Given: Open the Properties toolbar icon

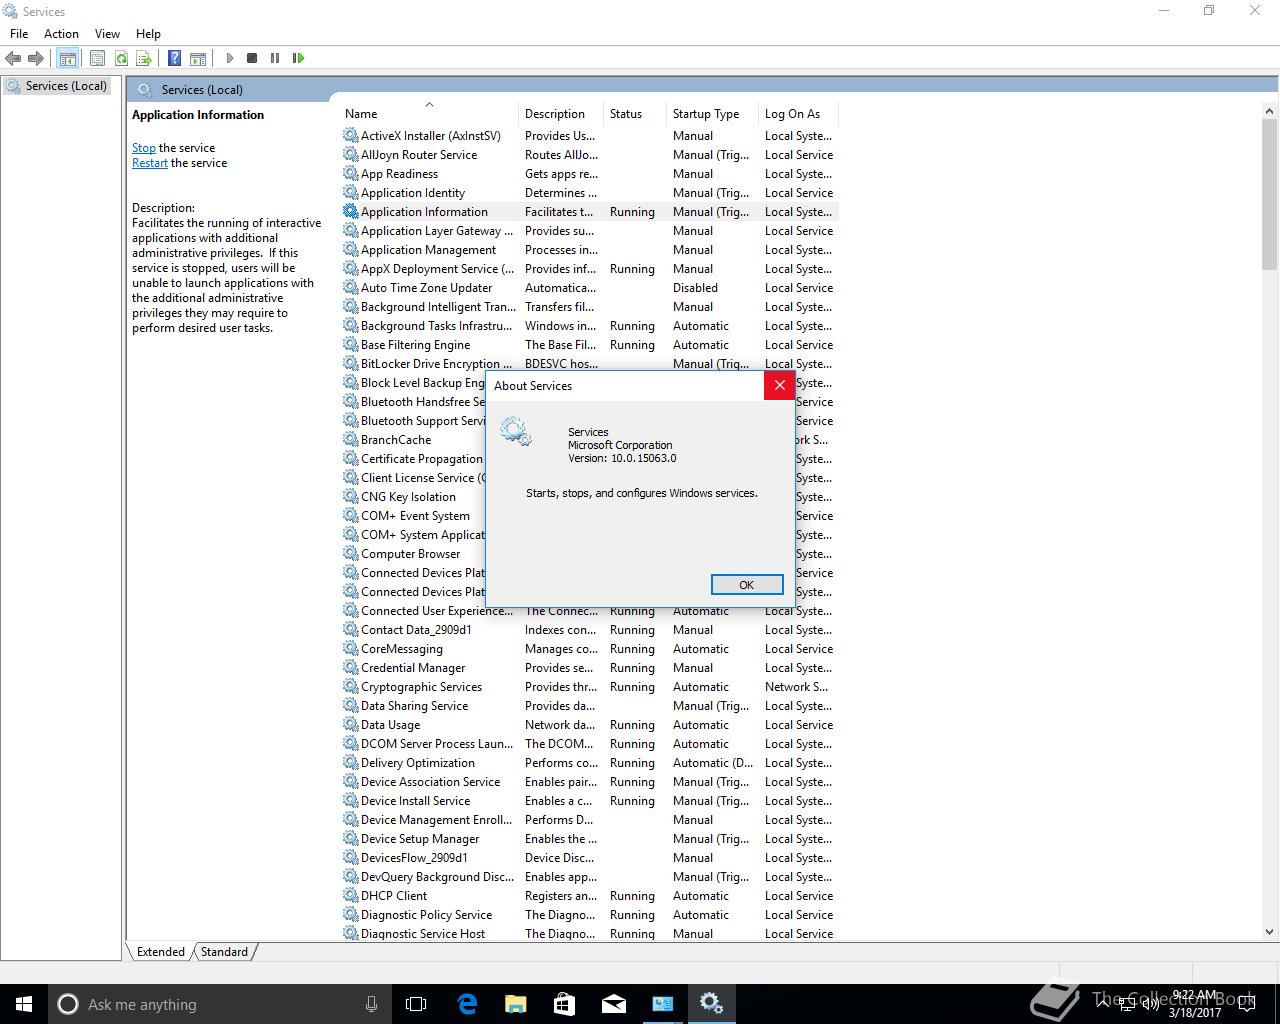Looking at the screenshot, I should pos(97,58).
